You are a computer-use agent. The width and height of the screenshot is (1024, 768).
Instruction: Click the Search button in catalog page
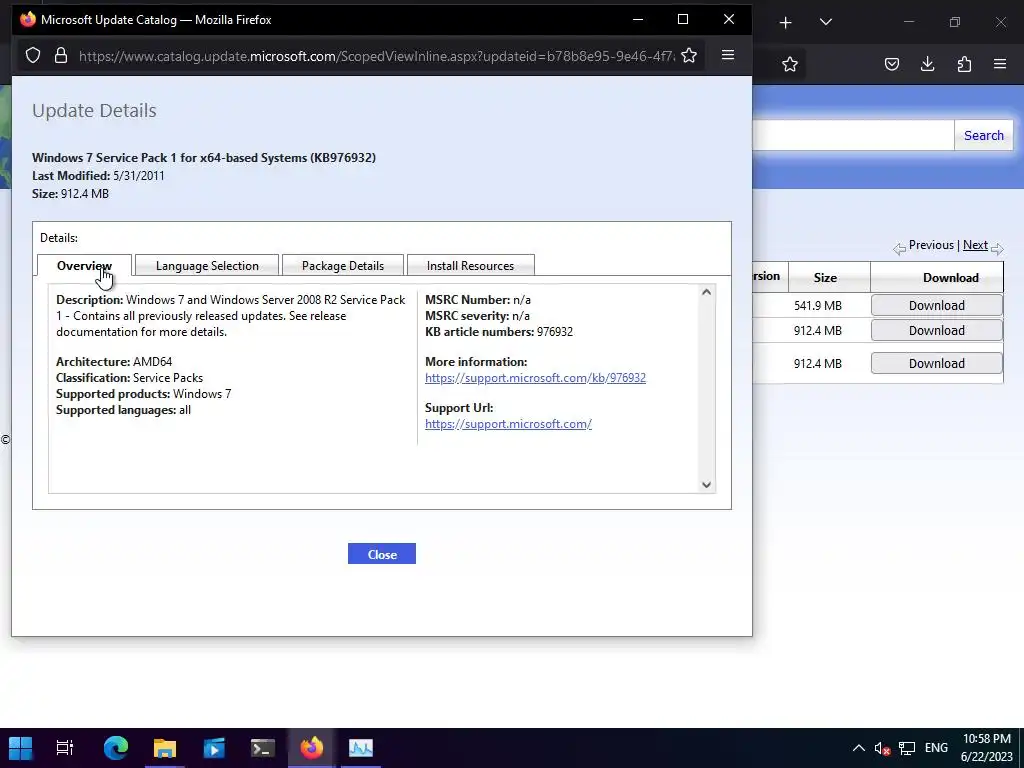(984, 135)
